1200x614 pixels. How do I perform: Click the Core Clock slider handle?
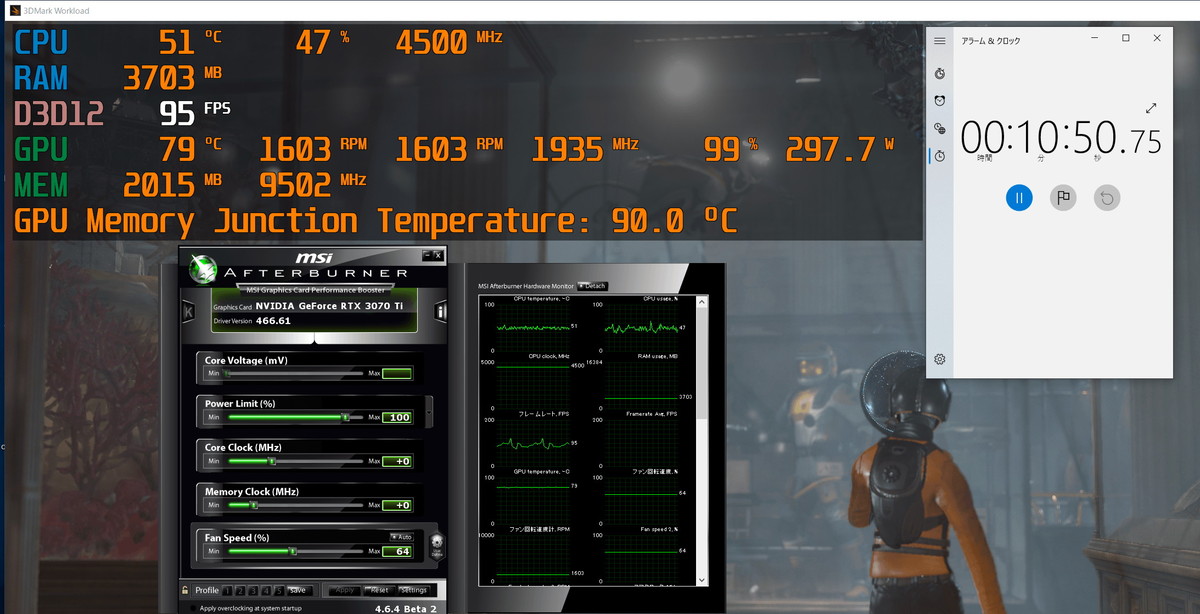272,462
